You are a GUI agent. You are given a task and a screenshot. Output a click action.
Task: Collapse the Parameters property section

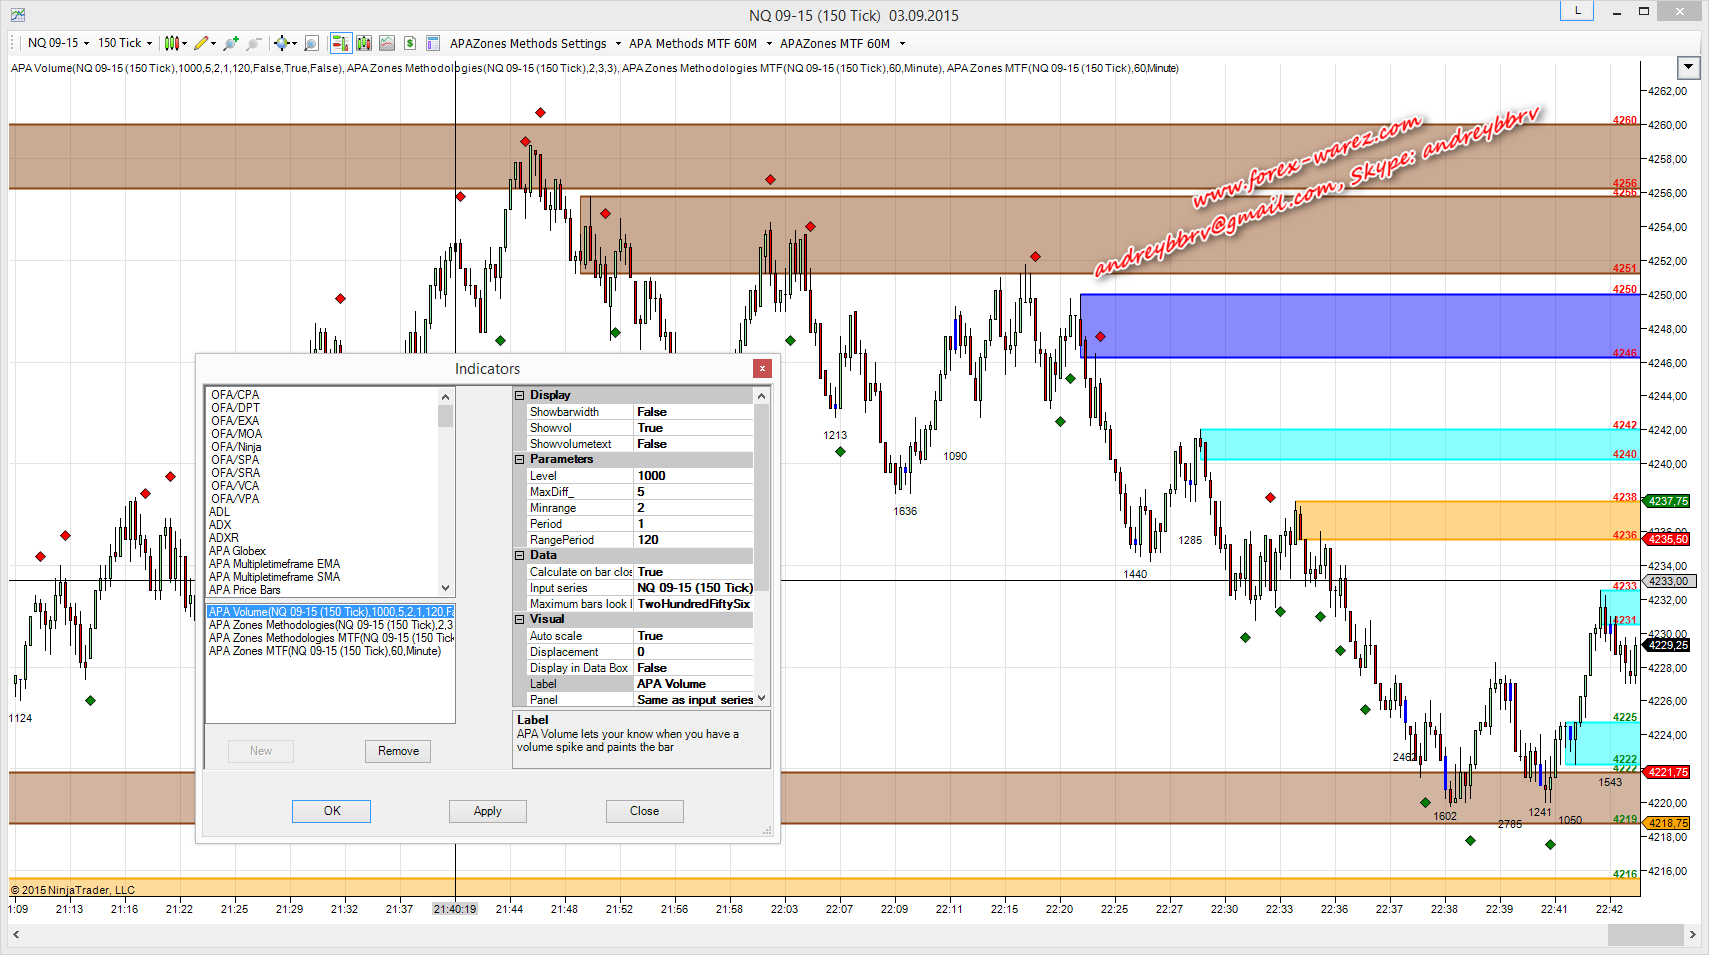tap(520, 460)
